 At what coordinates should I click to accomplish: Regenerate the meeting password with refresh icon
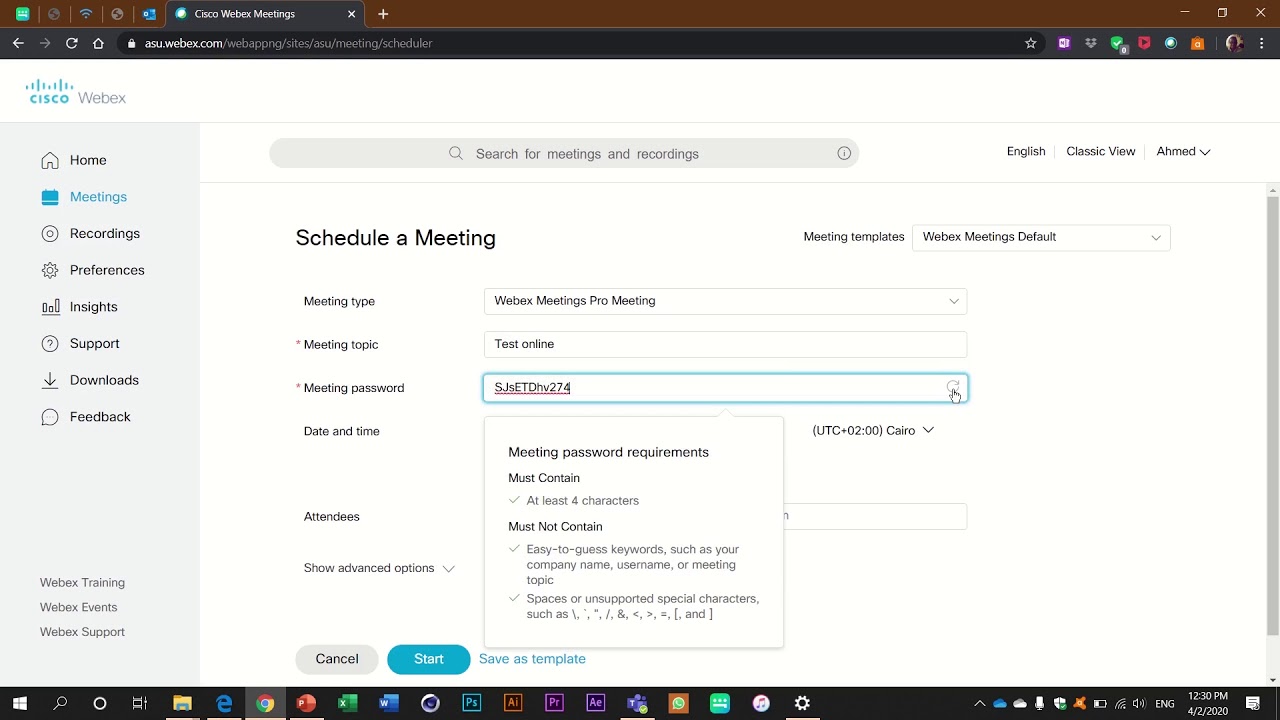(x=953, y=387)
